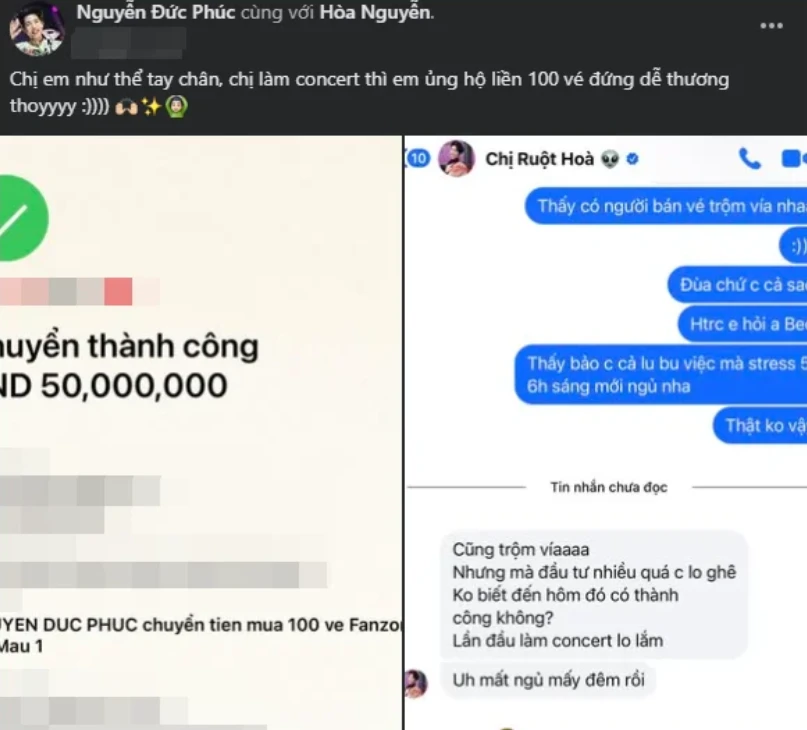807x730 pixels.
Task: Click the blue verified badge beside Hoà
Action: pyautogui.click(x=633, y=160)
